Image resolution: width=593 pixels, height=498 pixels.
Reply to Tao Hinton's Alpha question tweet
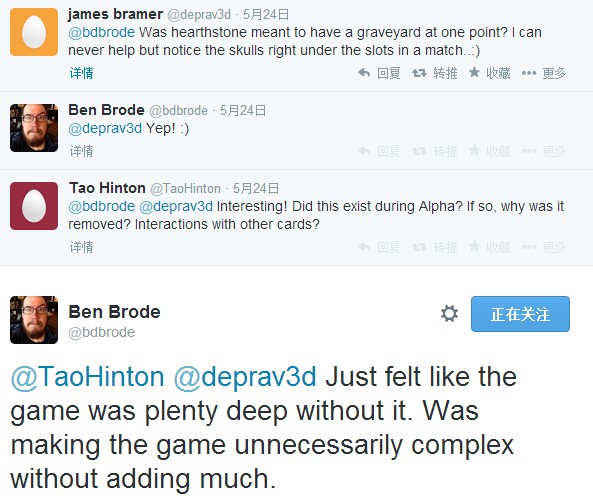(x=379, y=247)
